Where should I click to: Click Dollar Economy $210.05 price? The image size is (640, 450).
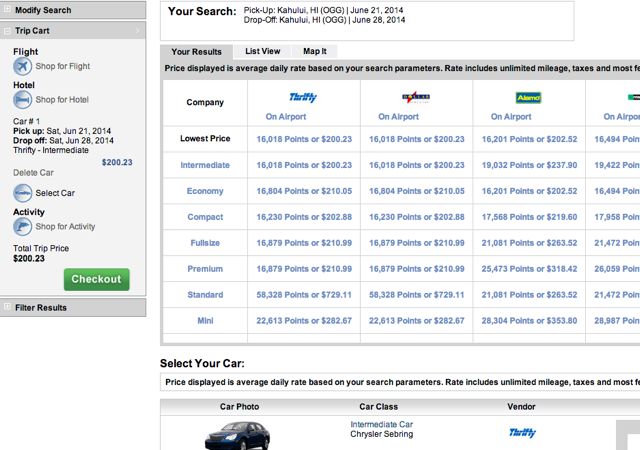(417, 191)
